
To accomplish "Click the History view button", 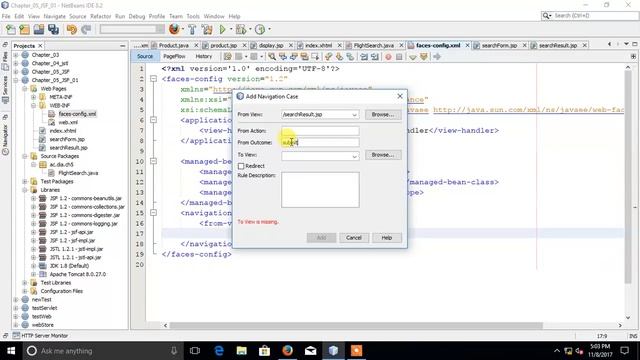I will click(x=204, y=56).
